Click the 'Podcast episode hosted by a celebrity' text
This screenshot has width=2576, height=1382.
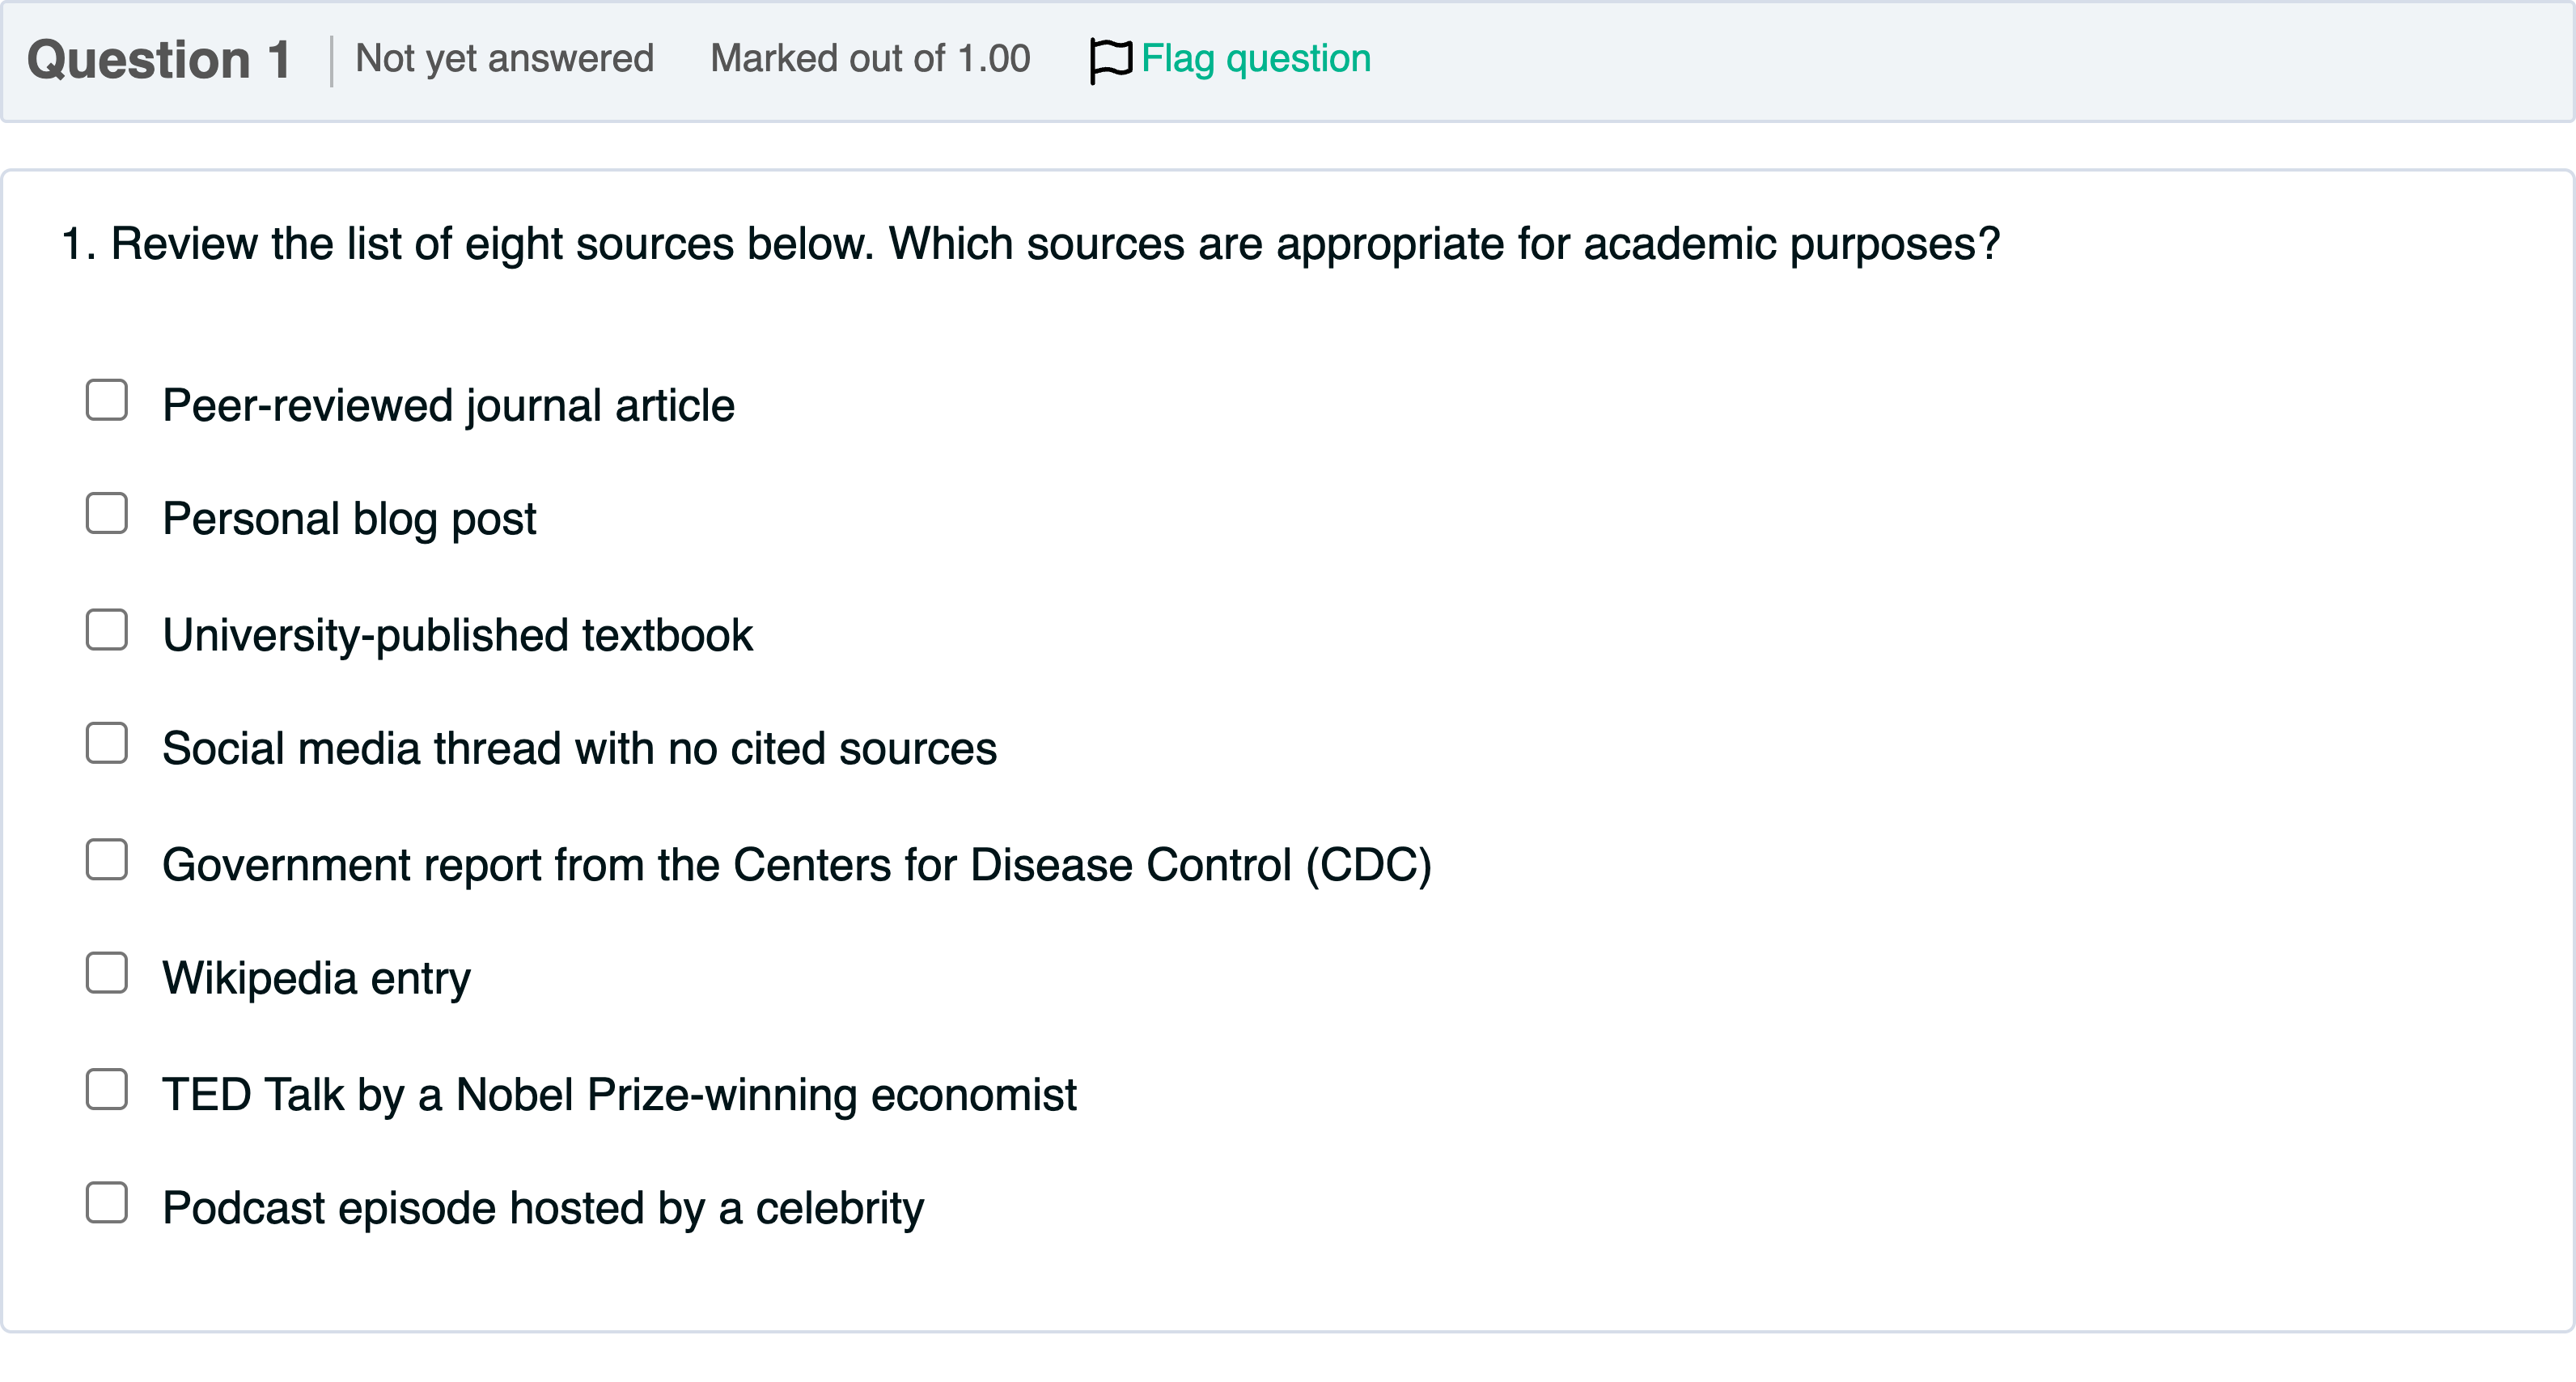click(543, 1208)
